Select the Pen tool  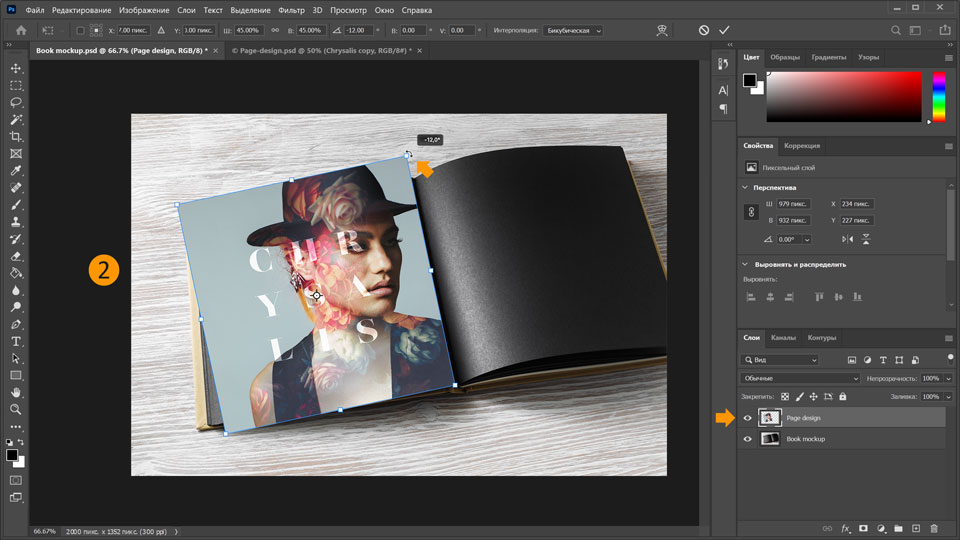16,324
